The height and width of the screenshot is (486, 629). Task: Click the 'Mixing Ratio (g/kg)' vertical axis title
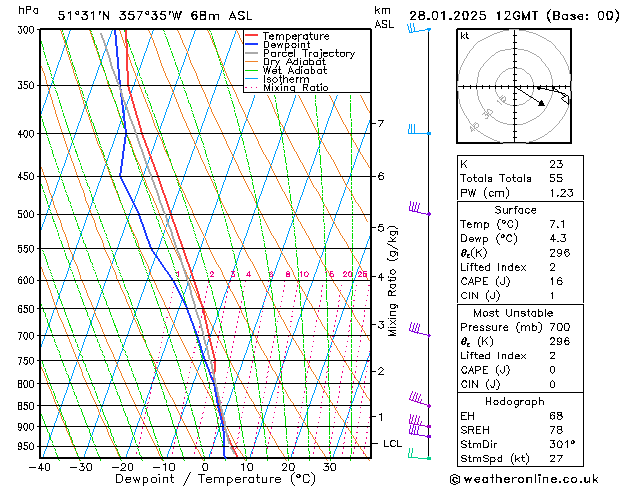pos(392,281)
